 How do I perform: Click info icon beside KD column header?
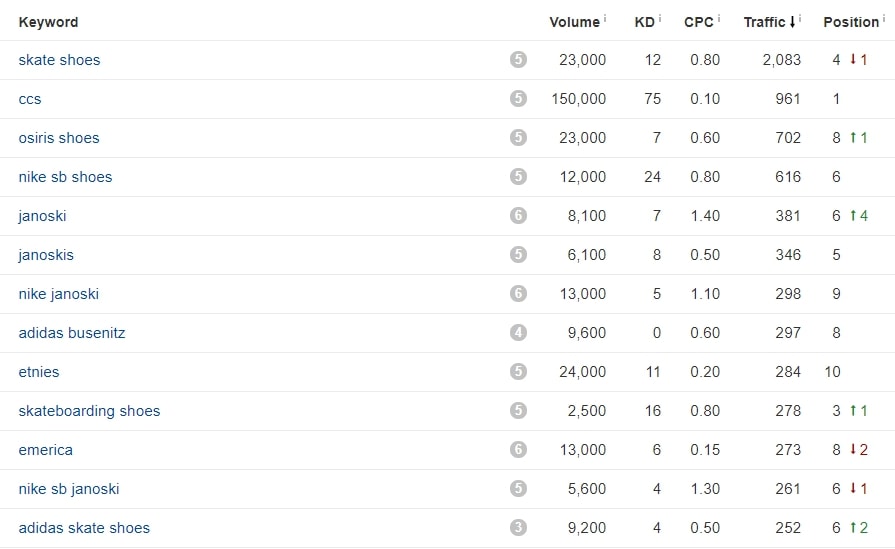click(660, 18)
